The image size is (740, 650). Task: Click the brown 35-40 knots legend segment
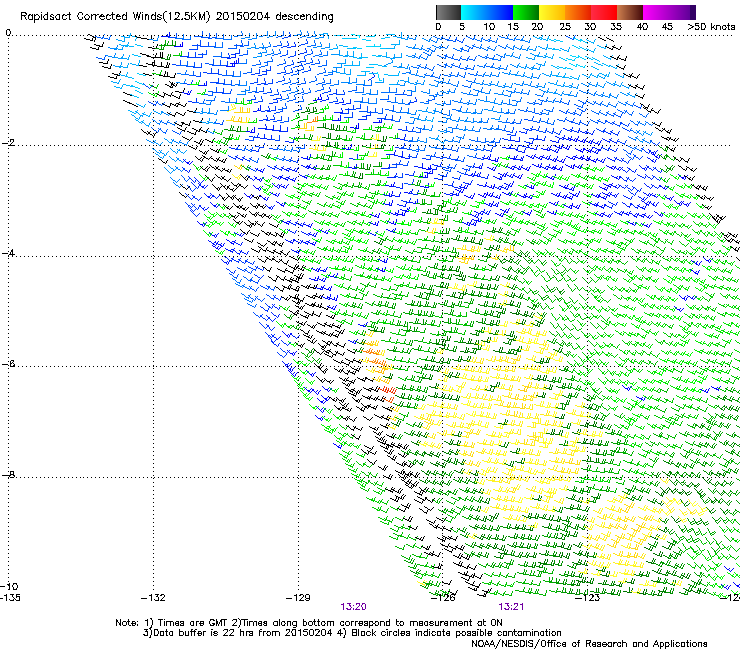(x=630, y=12)
